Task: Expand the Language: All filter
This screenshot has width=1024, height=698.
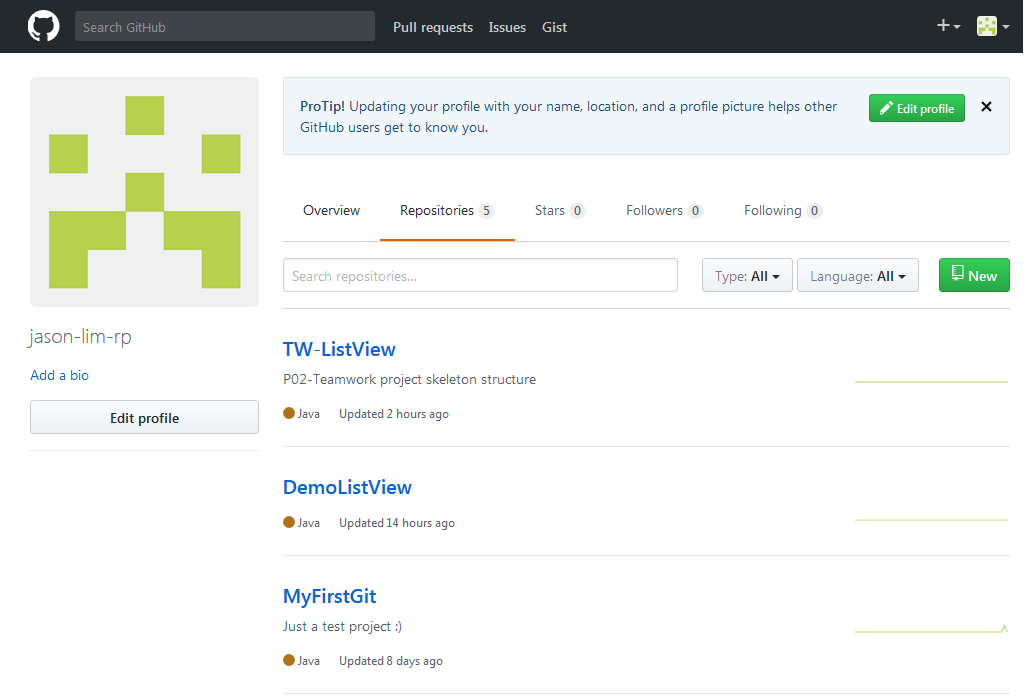Action: [x=857, y=276]
